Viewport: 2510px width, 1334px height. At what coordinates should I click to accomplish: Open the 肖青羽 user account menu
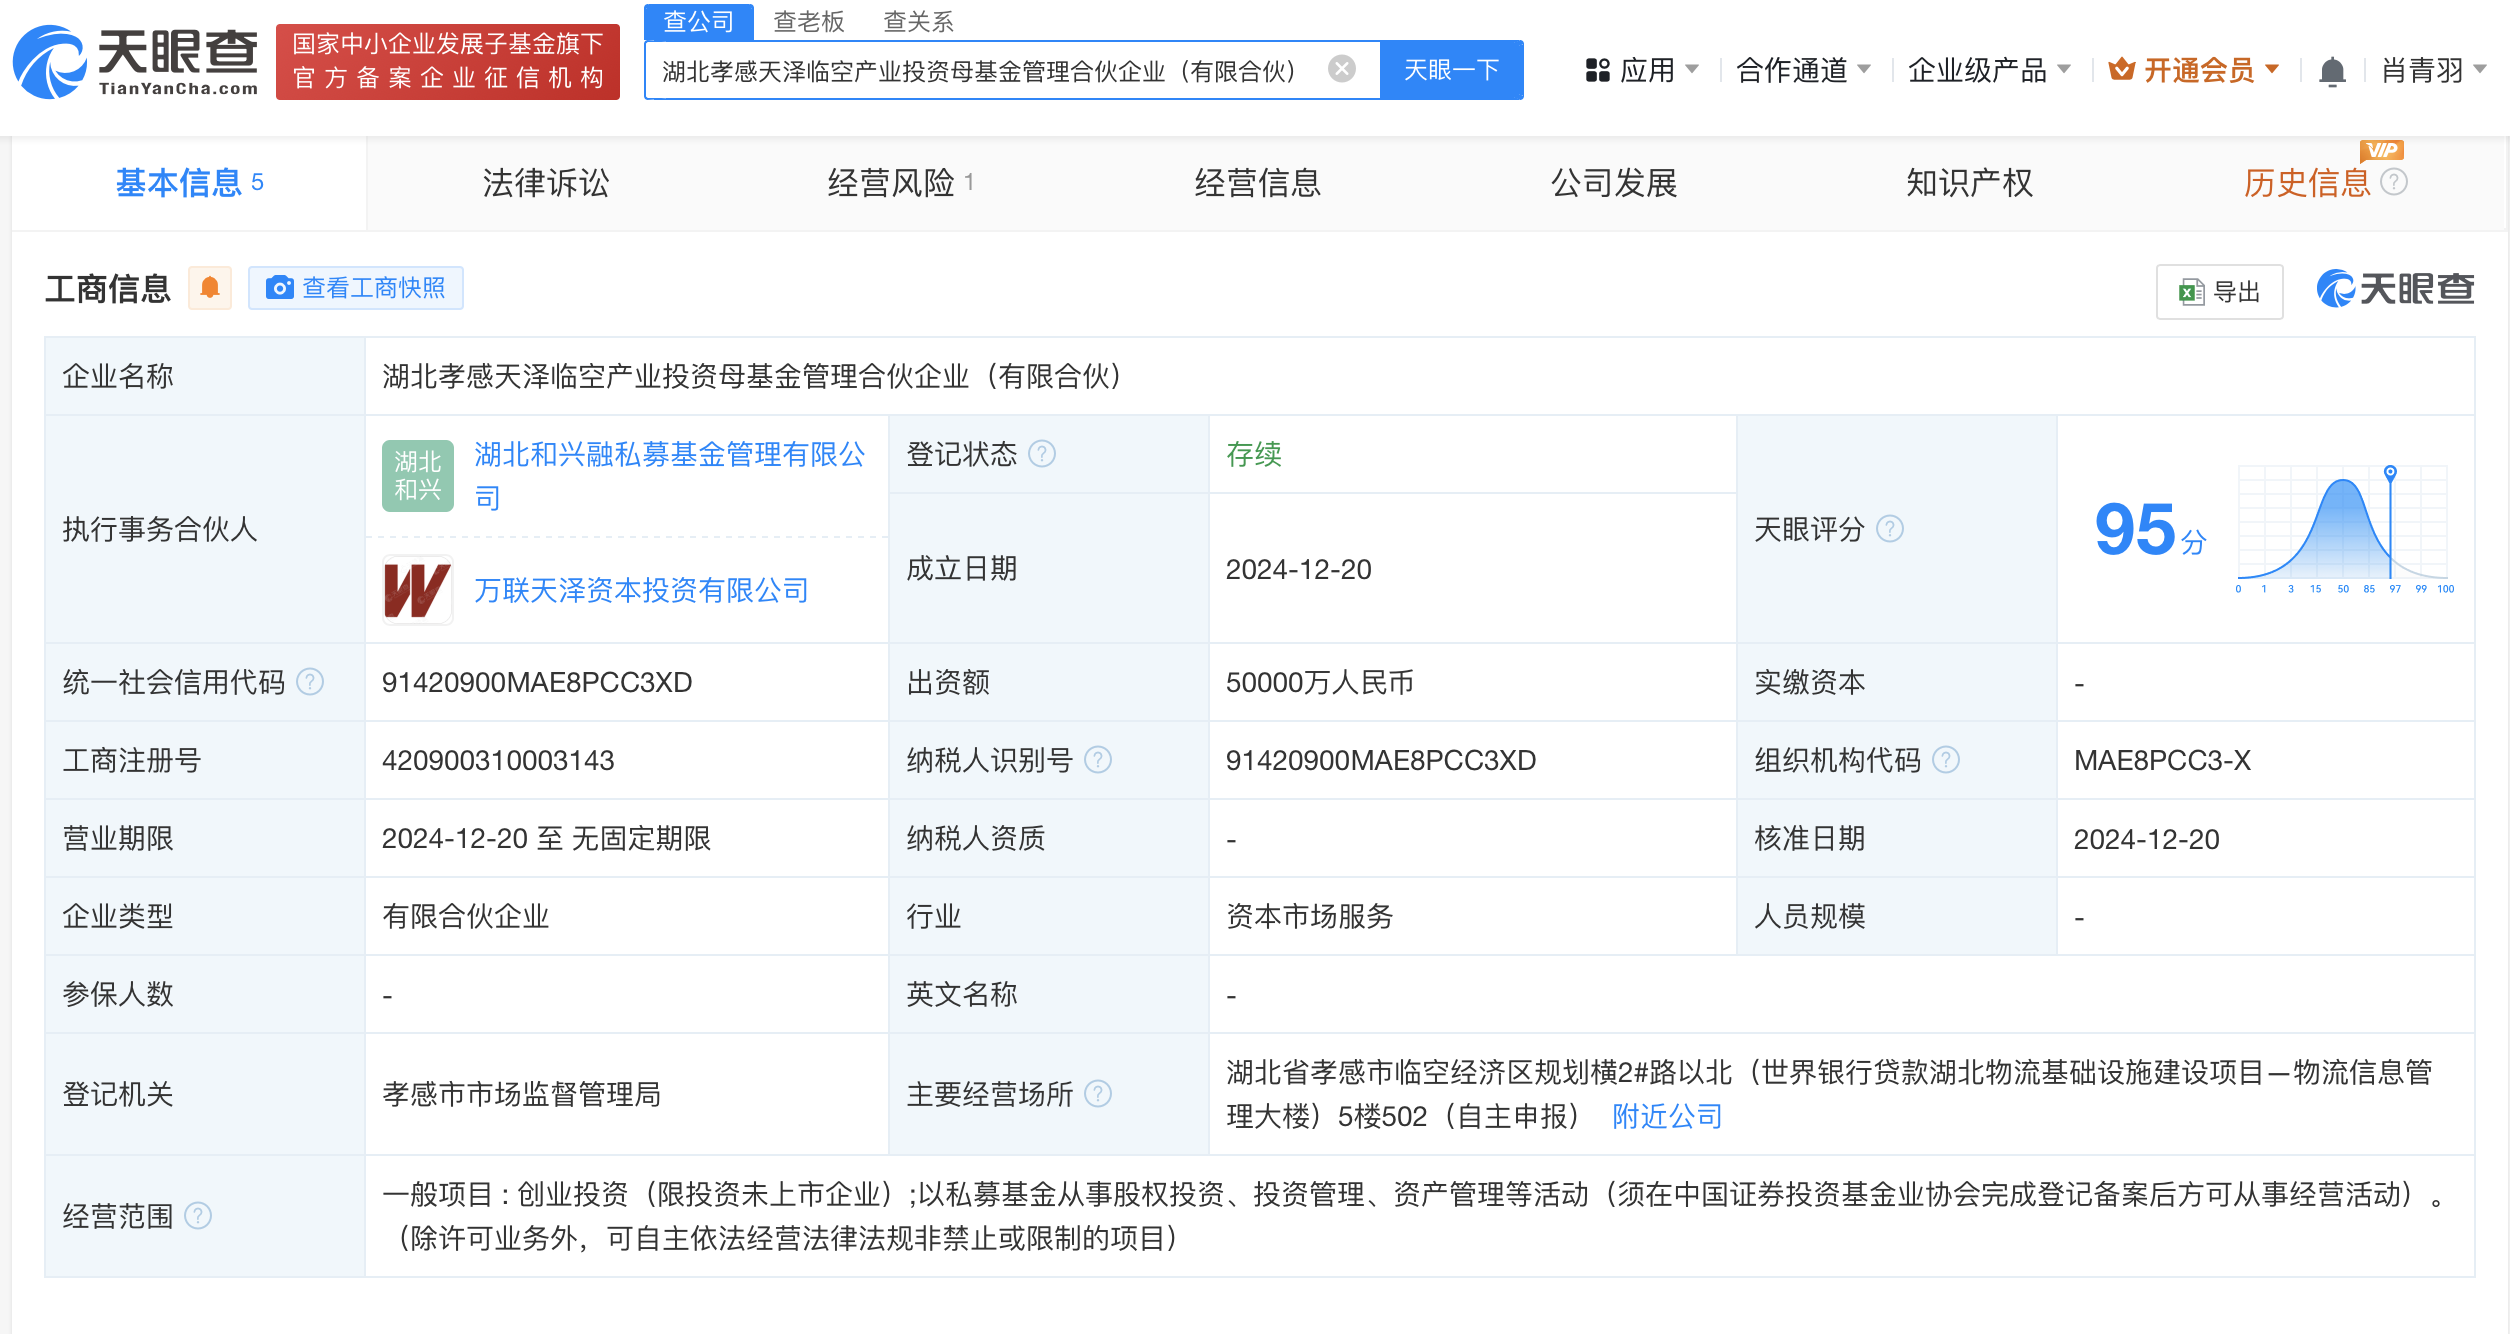point(2434,70)
